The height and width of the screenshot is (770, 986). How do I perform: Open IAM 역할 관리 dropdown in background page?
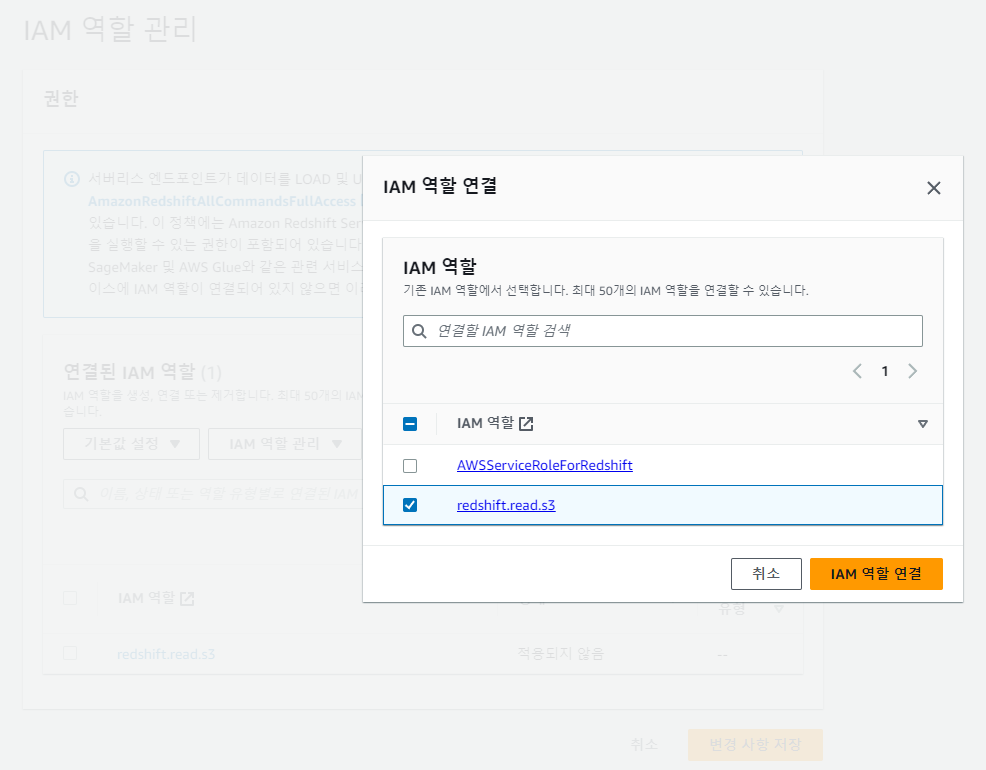285,444
